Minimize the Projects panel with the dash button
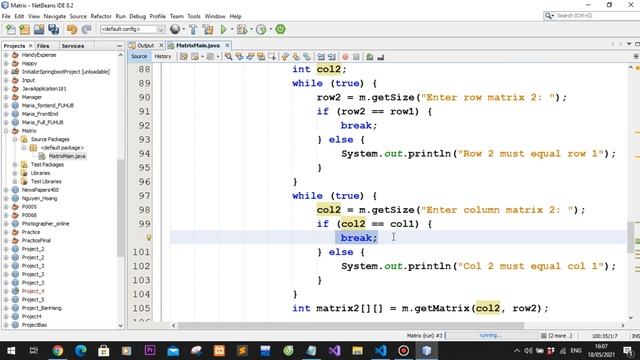640x360 pixels. (x=119, y=46)
